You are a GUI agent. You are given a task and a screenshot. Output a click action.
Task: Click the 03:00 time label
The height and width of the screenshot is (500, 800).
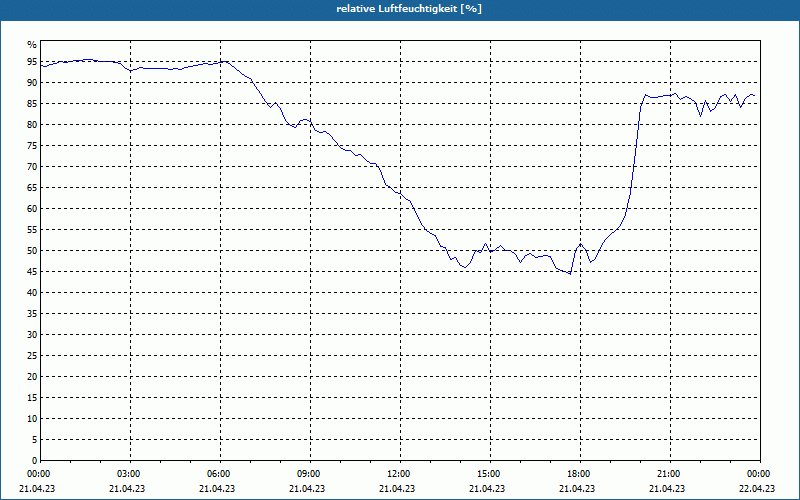[130, 474]
